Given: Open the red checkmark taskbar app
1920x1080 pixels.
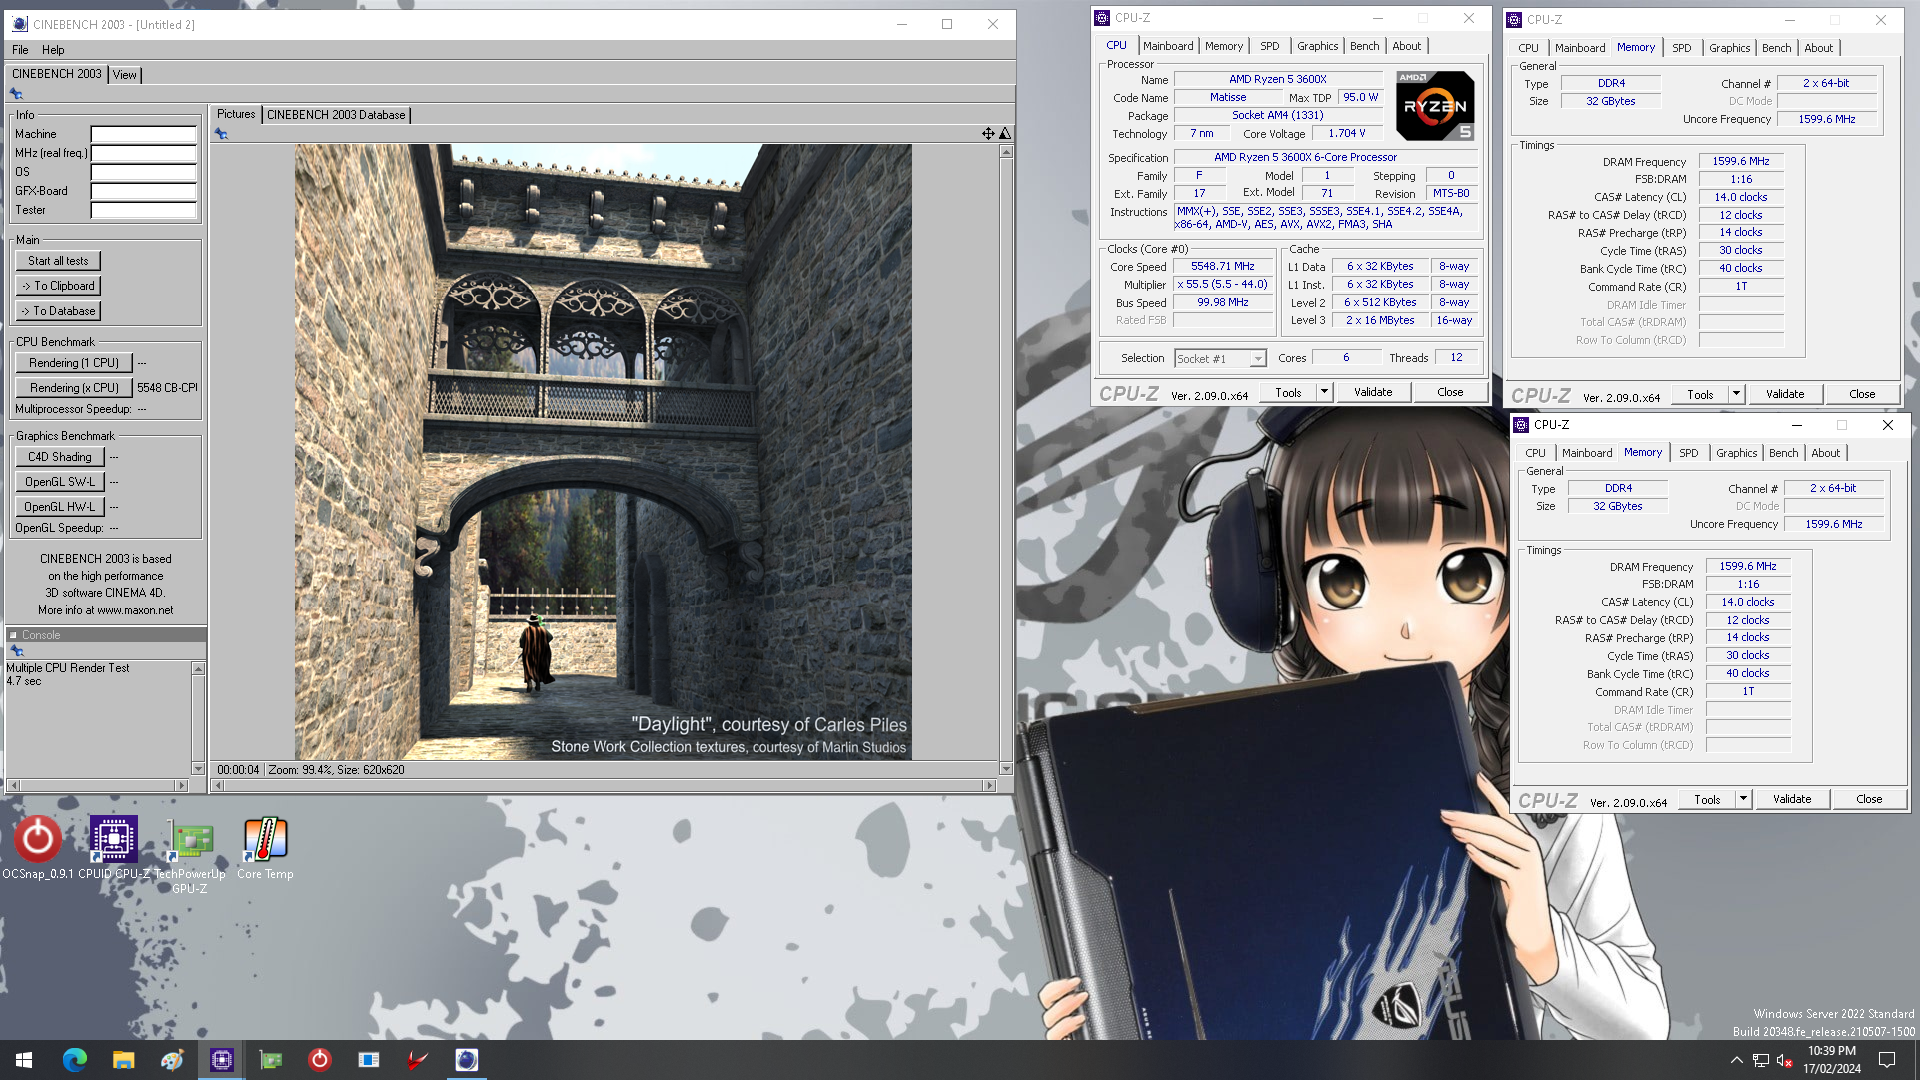Looking at the screenshot, I should pos(417,1060).
